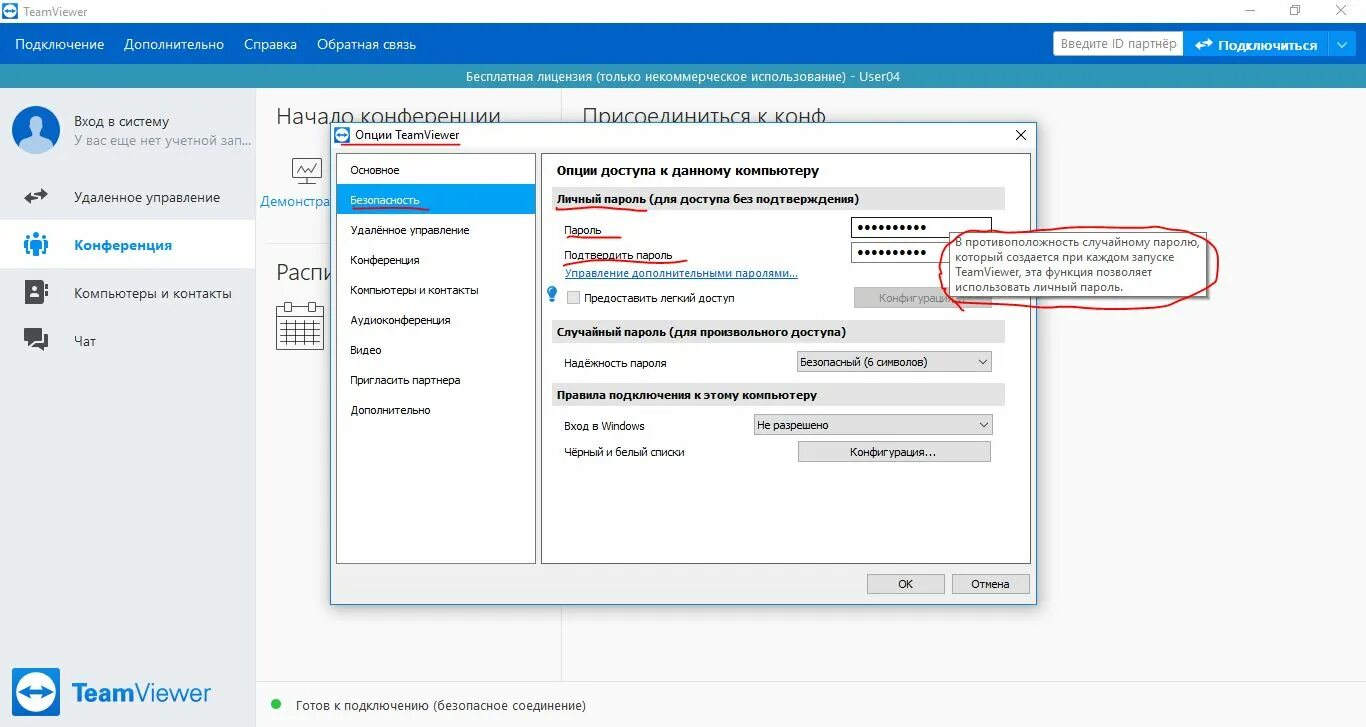Open Компьютеры и контакты contact icon
Image resolution: width=1366 pixels, height=727 pixels.
36,292
